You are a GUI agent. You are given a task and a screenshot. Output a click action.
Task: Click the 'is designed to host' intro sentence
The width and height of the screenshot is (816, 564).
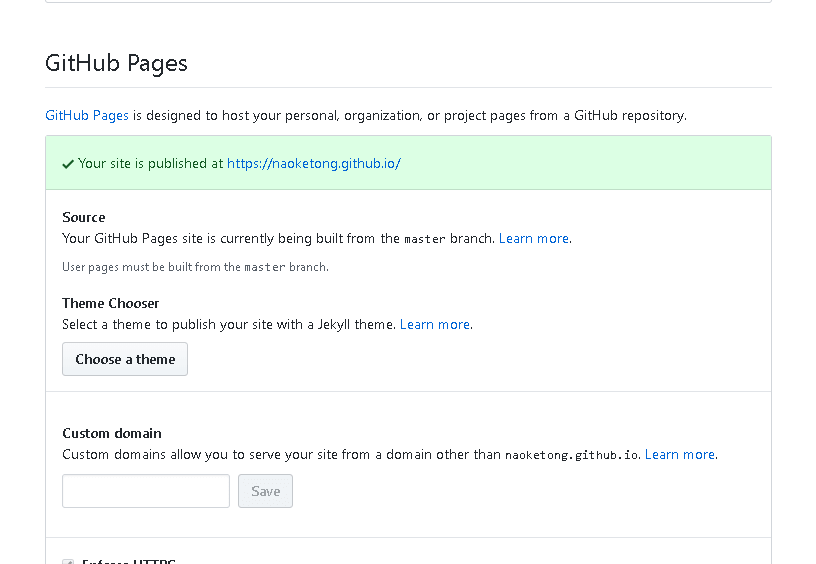[x=410, y=116]
